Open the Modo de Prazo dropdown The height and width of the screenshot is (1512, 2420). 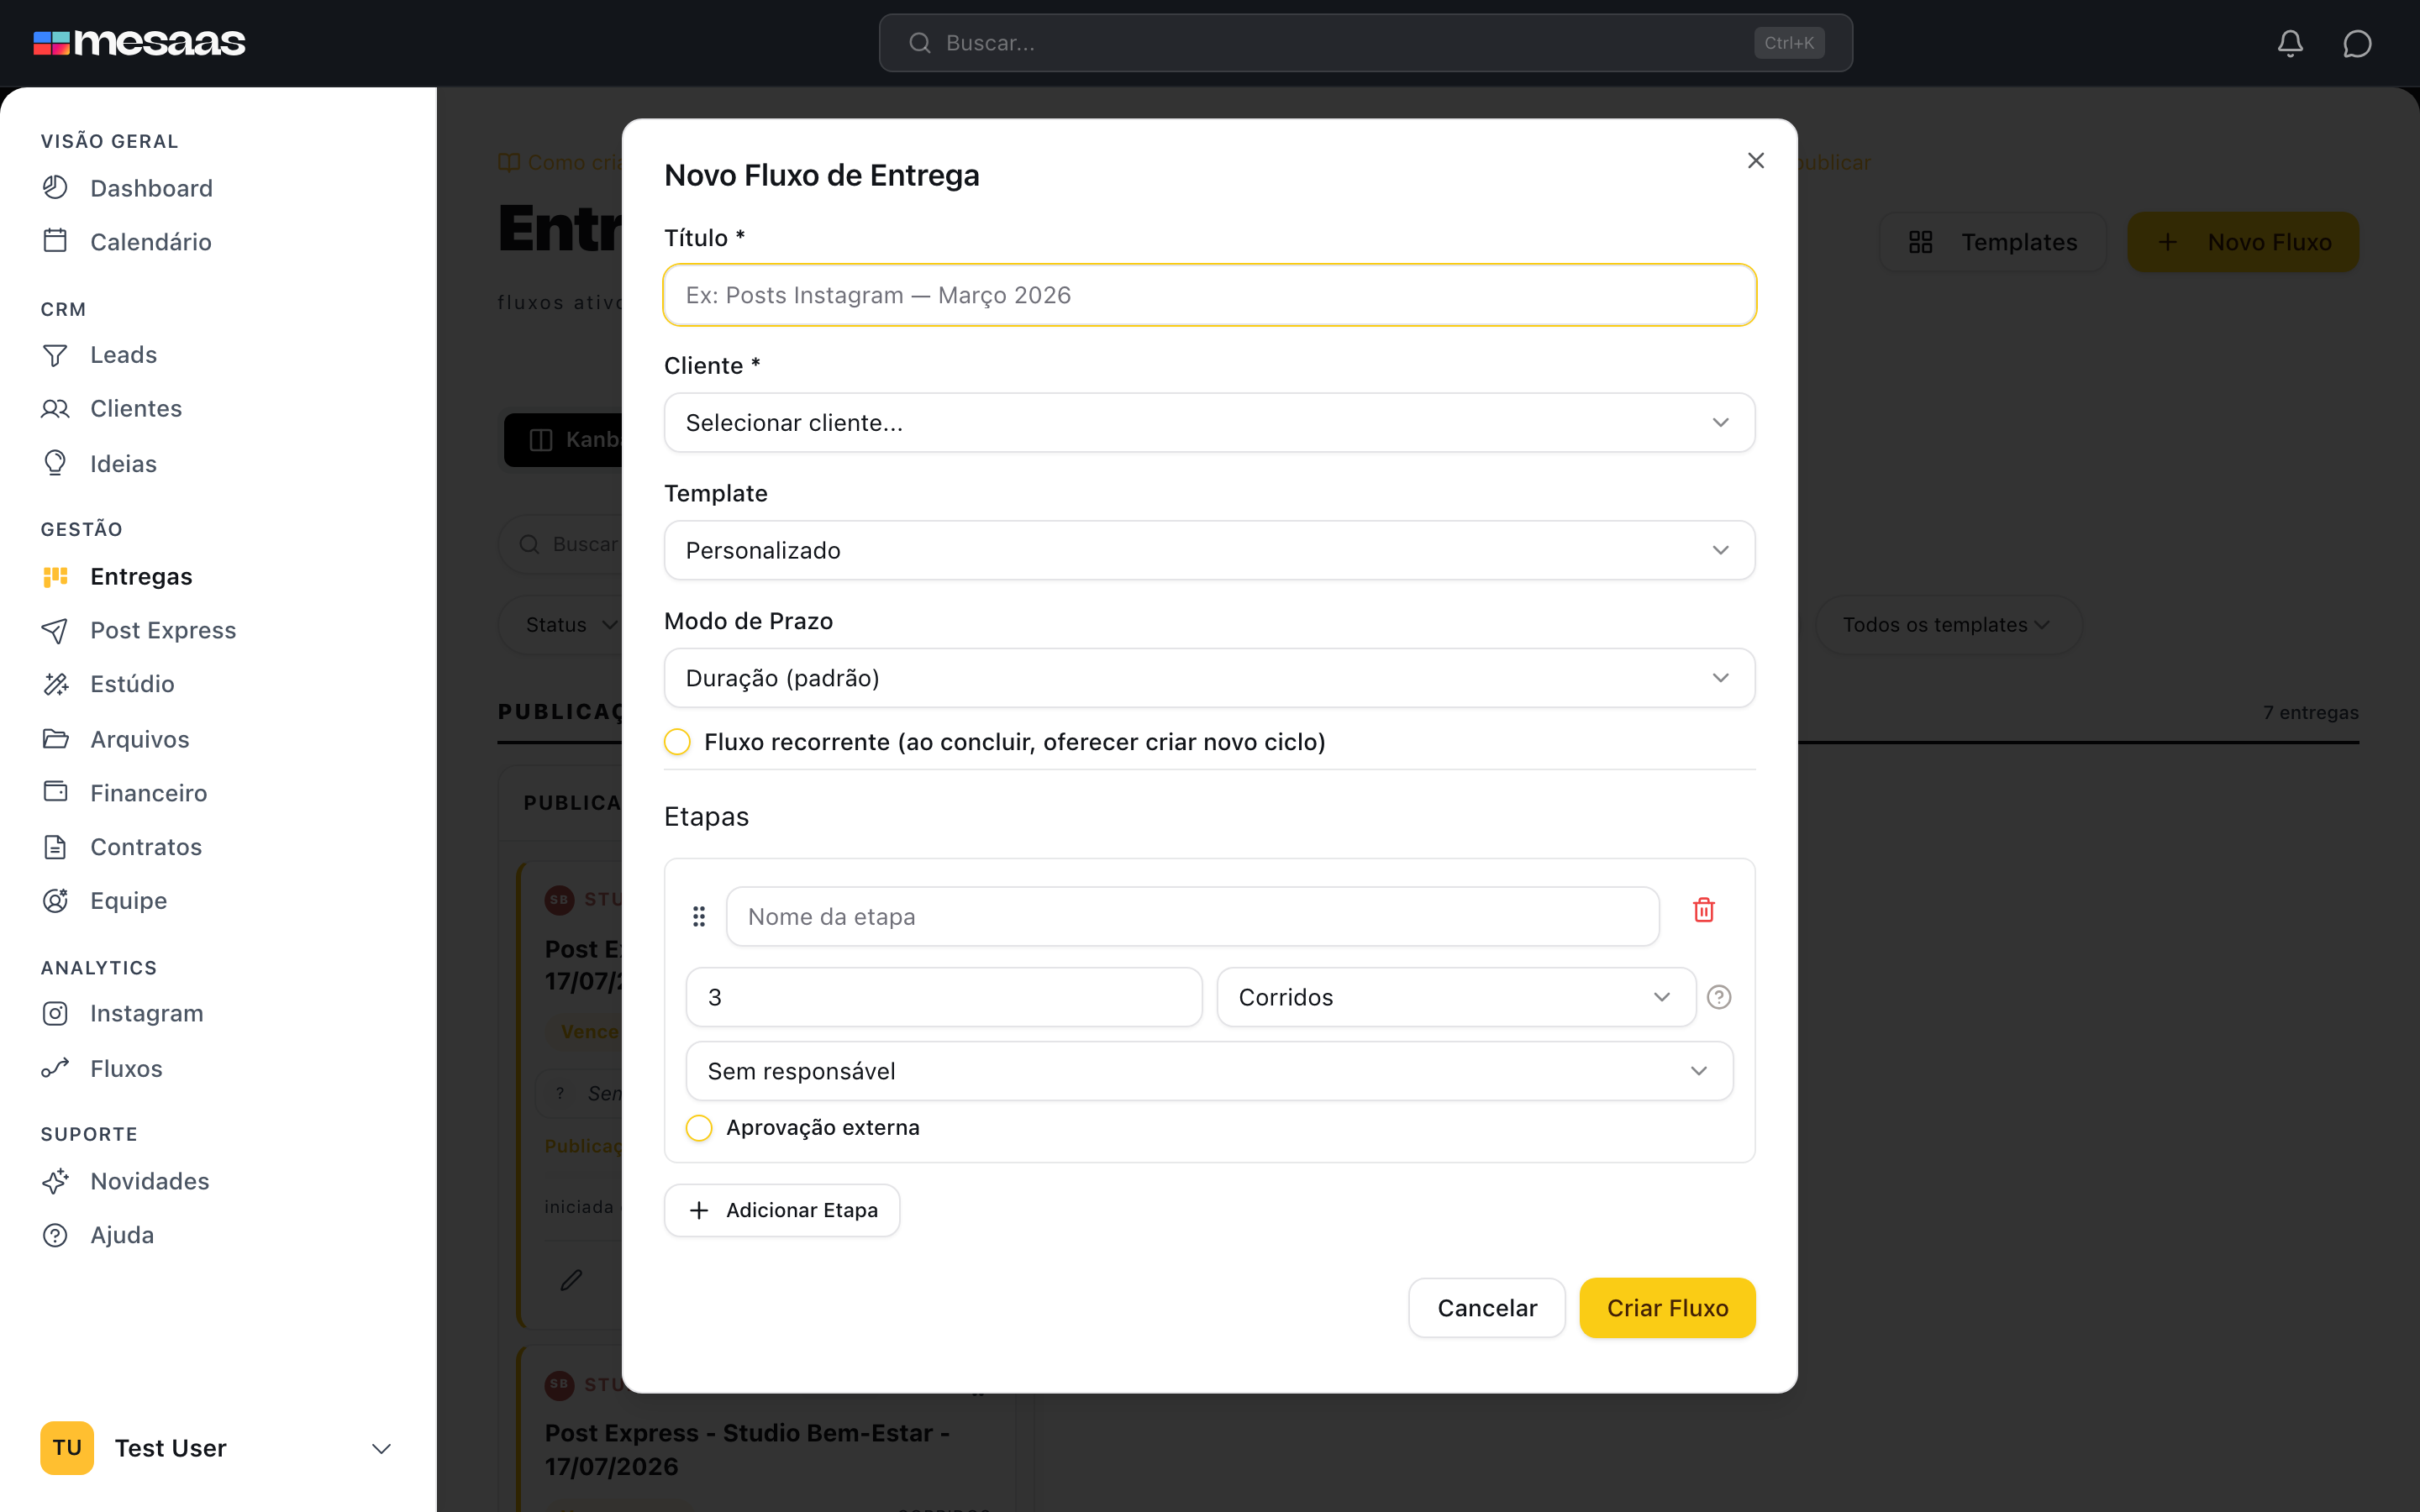pos(1209,678)
